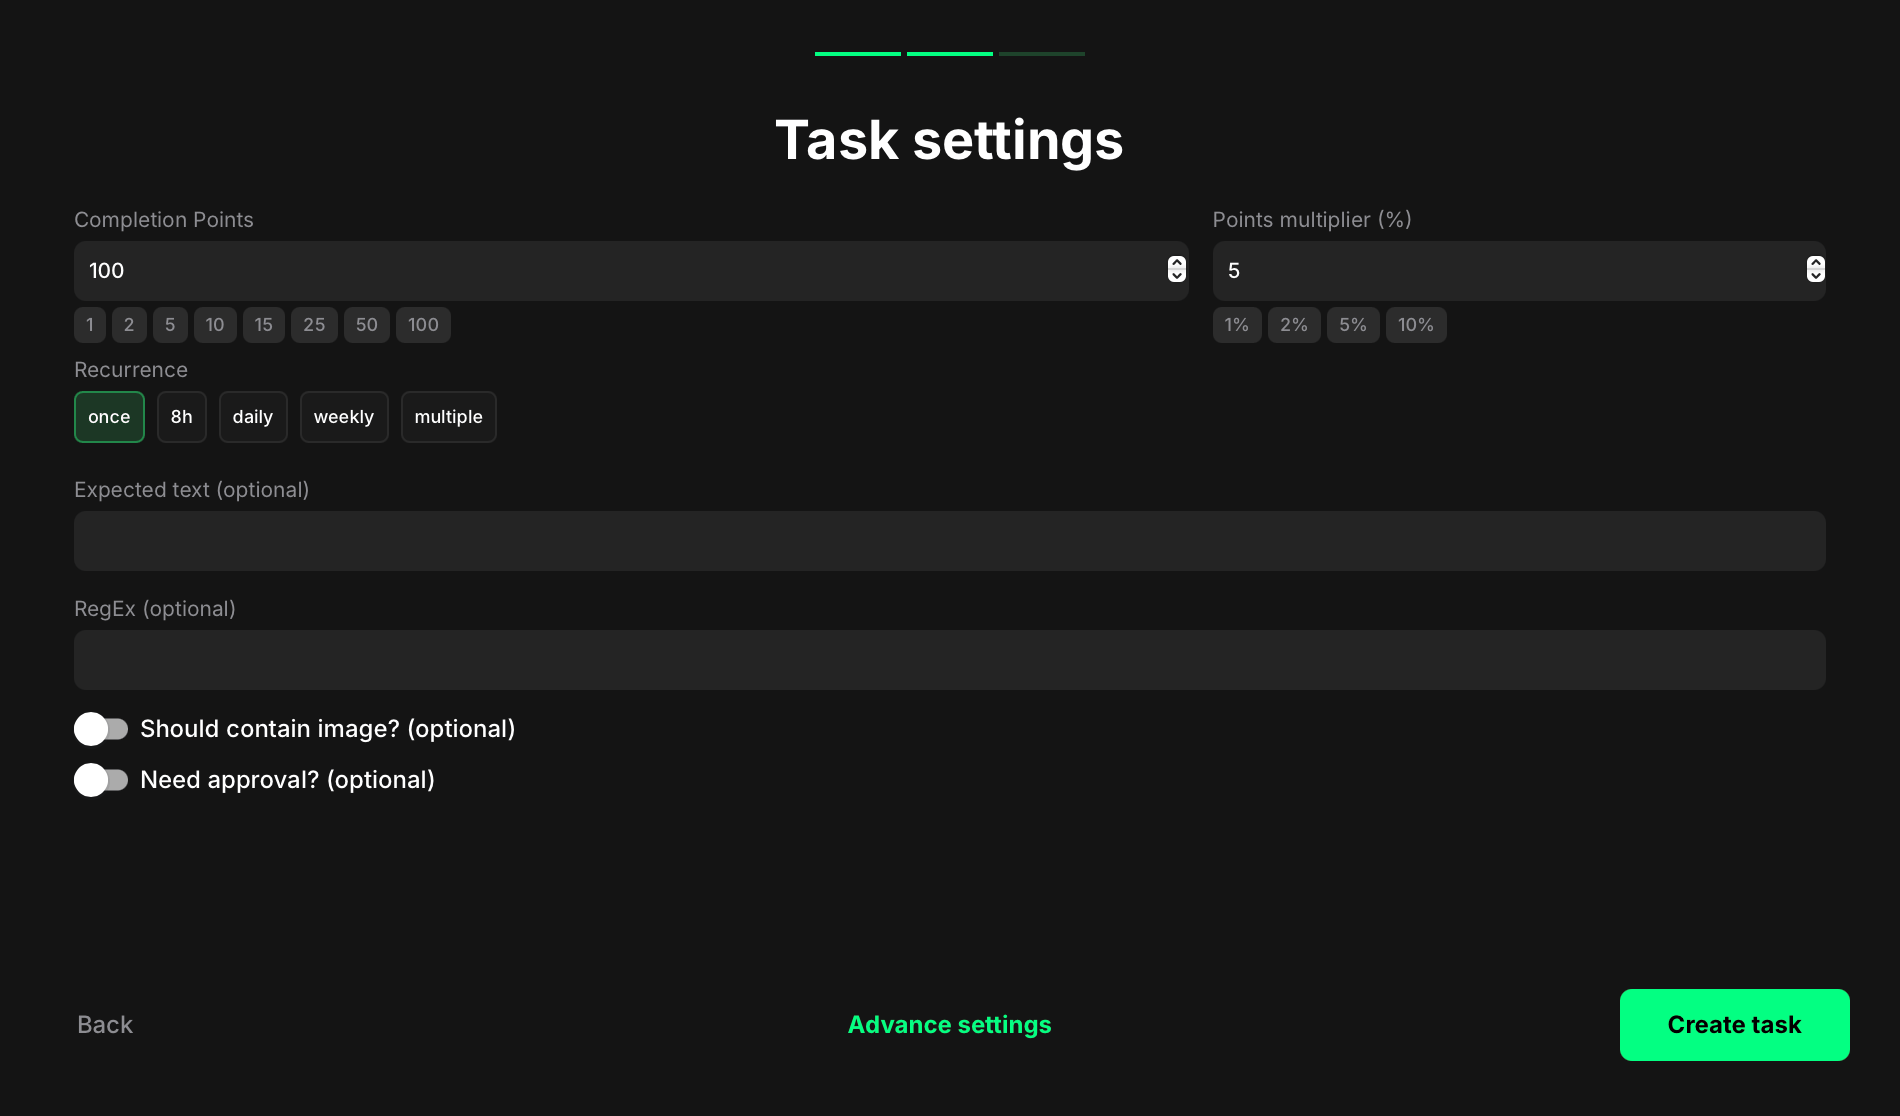The height and width of the screenshot is (1116, 1900).
Task: Toggle Should contain image switch
Action: (101, 729)
